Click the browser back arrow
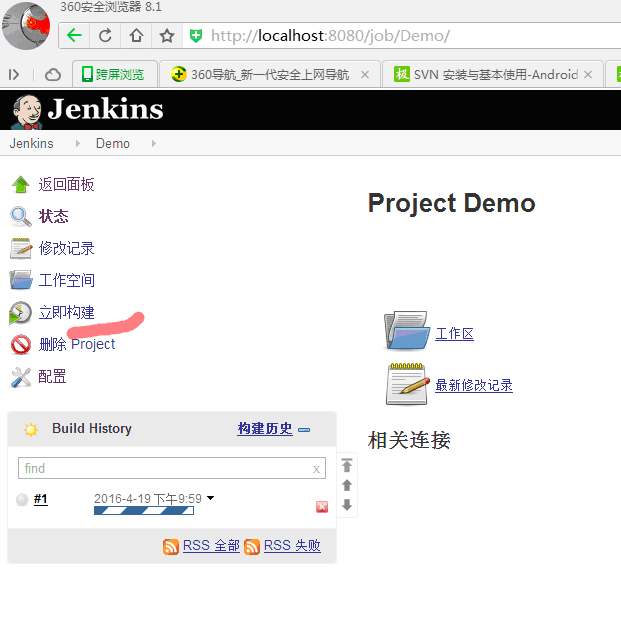 [x=75, y=36]
